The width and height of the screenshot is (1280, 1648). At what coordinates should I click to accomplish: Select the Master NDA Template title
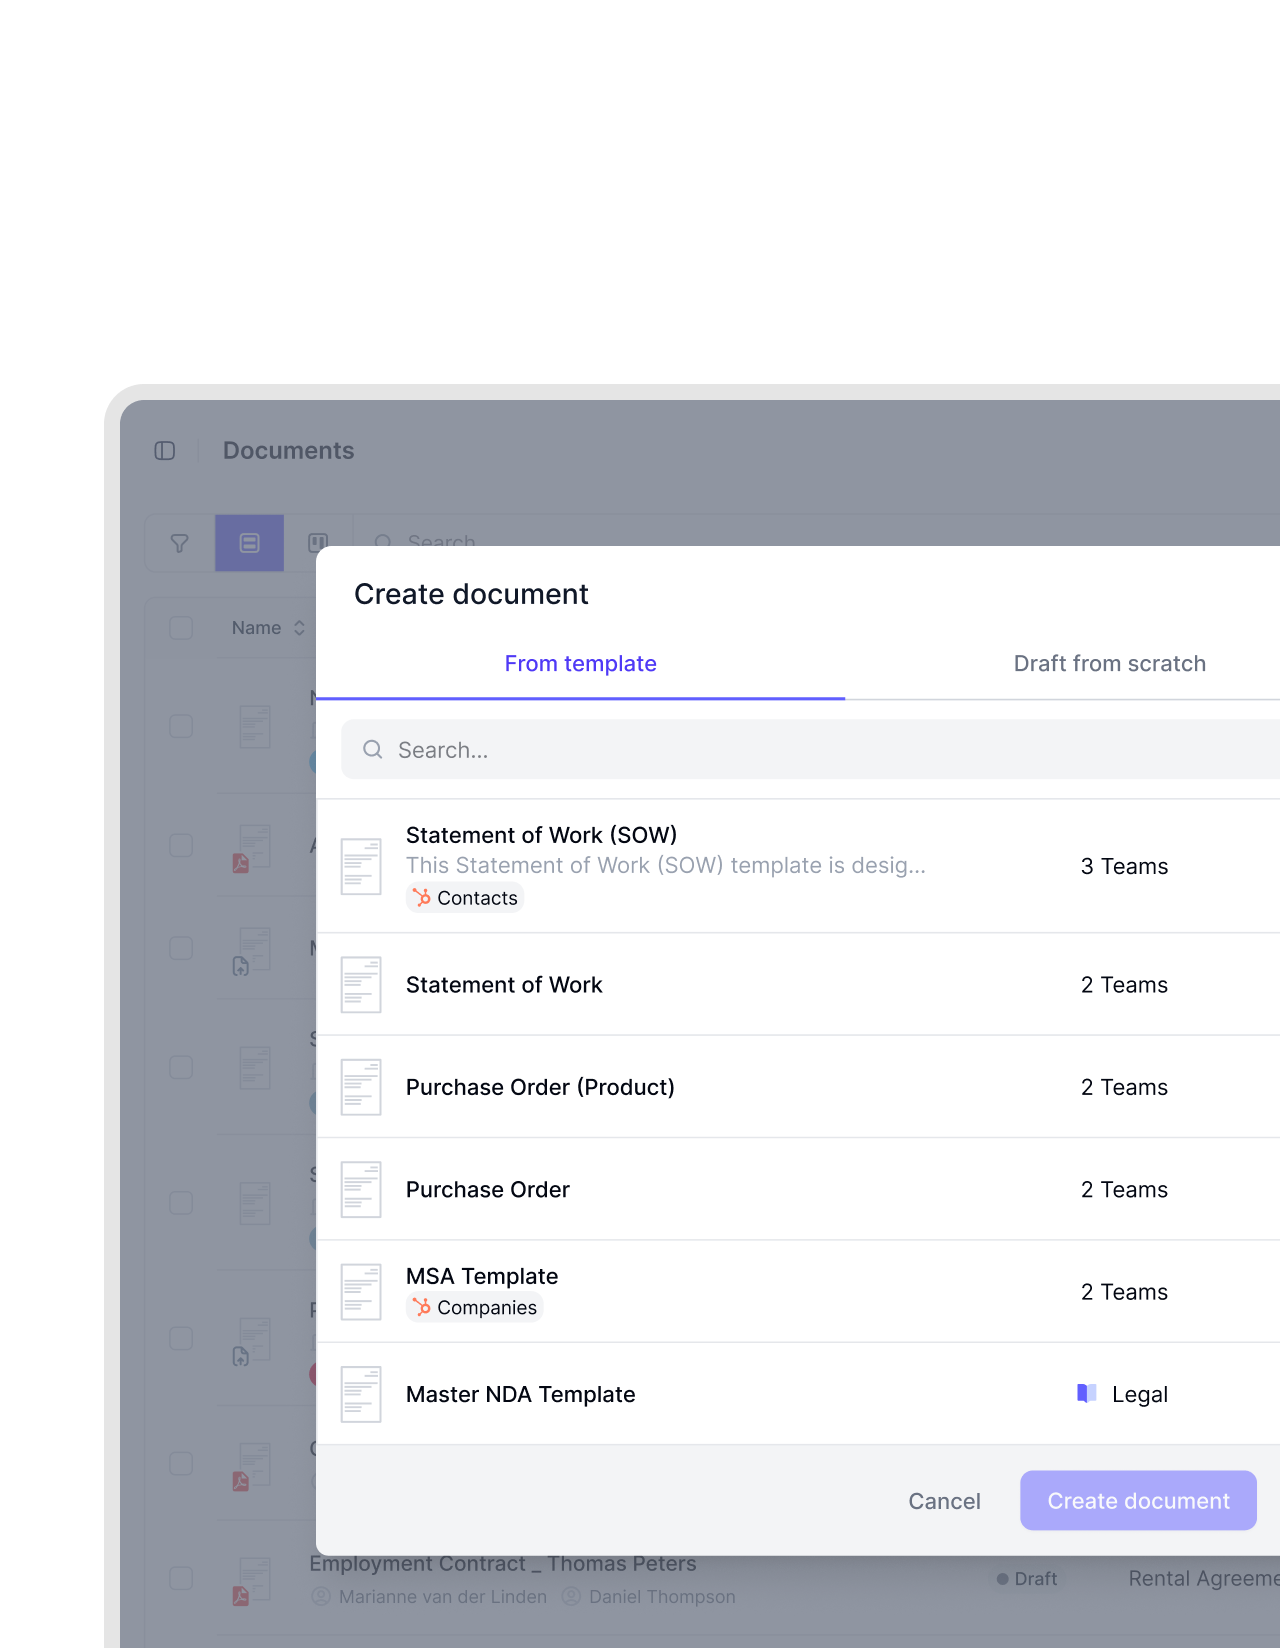tap(521, 1394)
